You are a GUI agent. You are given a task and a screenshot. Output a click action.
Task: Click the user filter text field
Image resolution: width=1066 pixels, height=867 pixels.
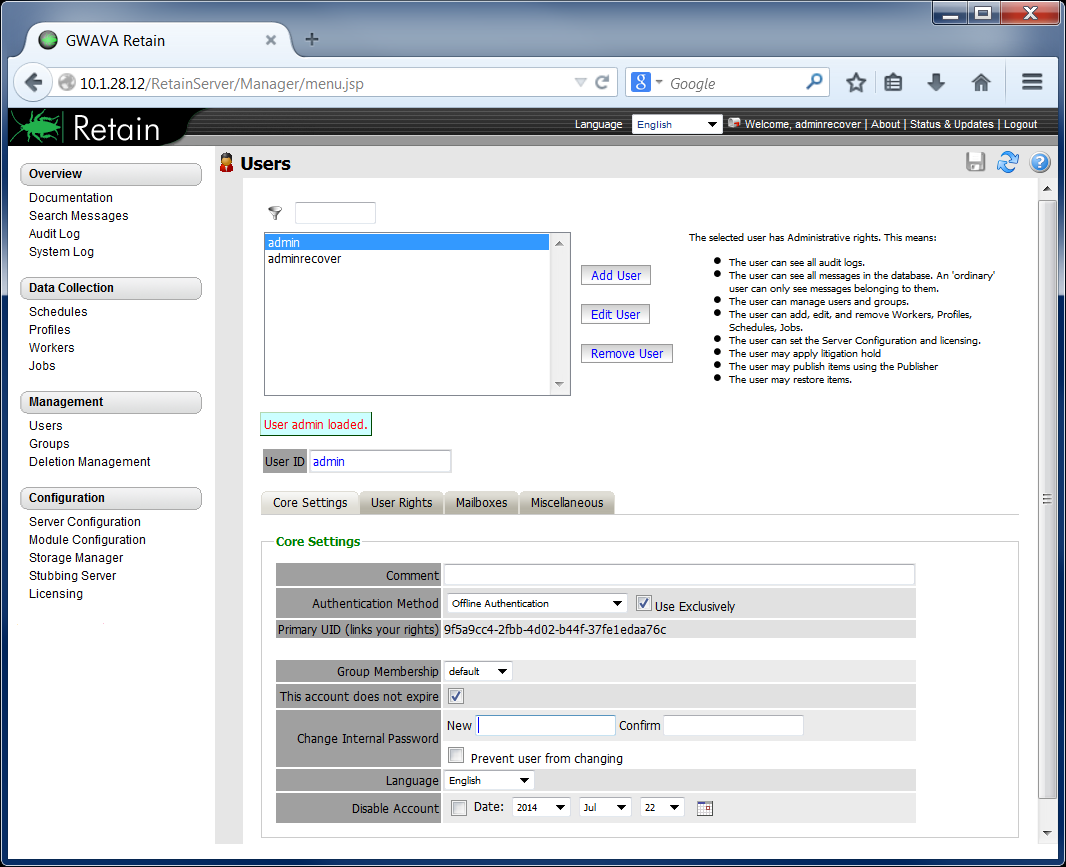pyautogui.click(x=335, y=213)
